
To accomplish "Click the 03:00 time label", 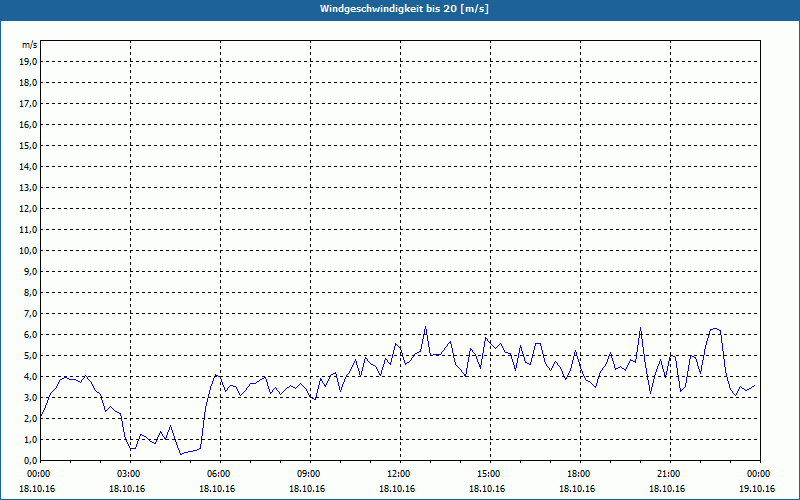I will 130,474.
